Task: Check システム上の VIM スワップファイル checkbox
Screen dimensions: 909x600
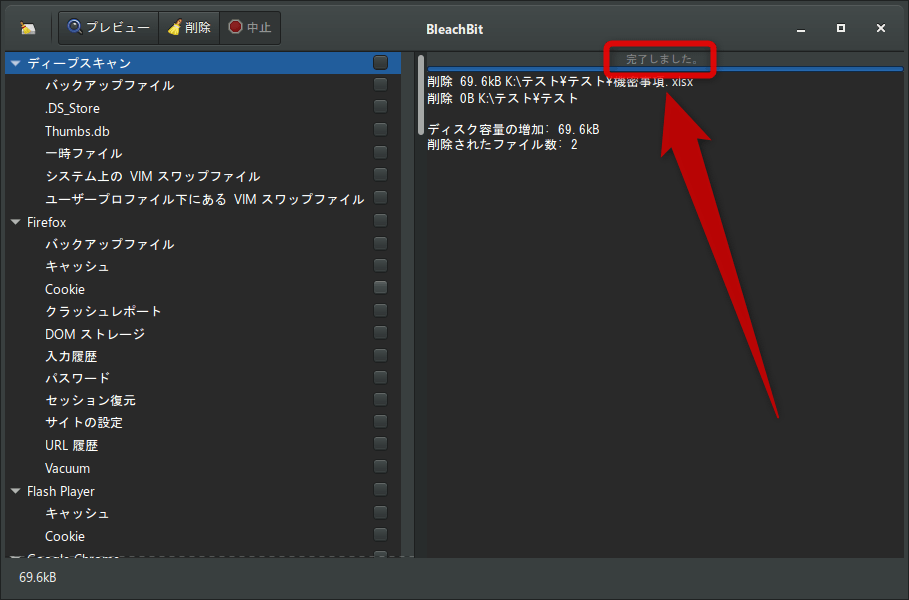Action: [380, 175]
